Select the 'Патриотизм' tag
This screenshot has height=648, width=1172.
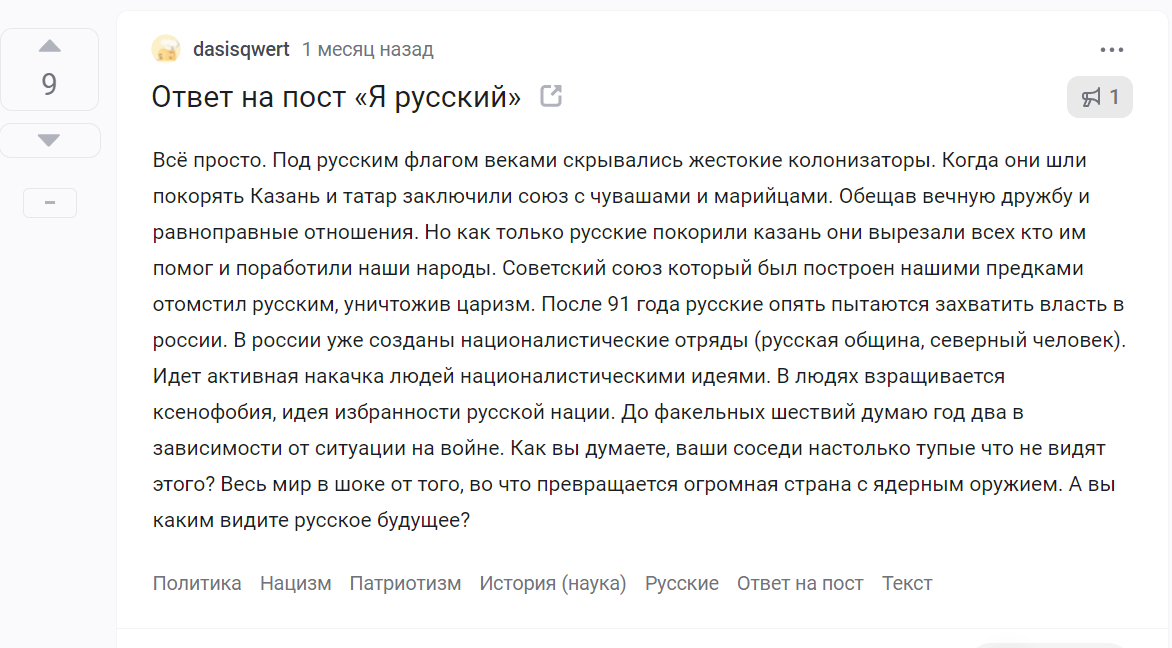coord(405,583)
